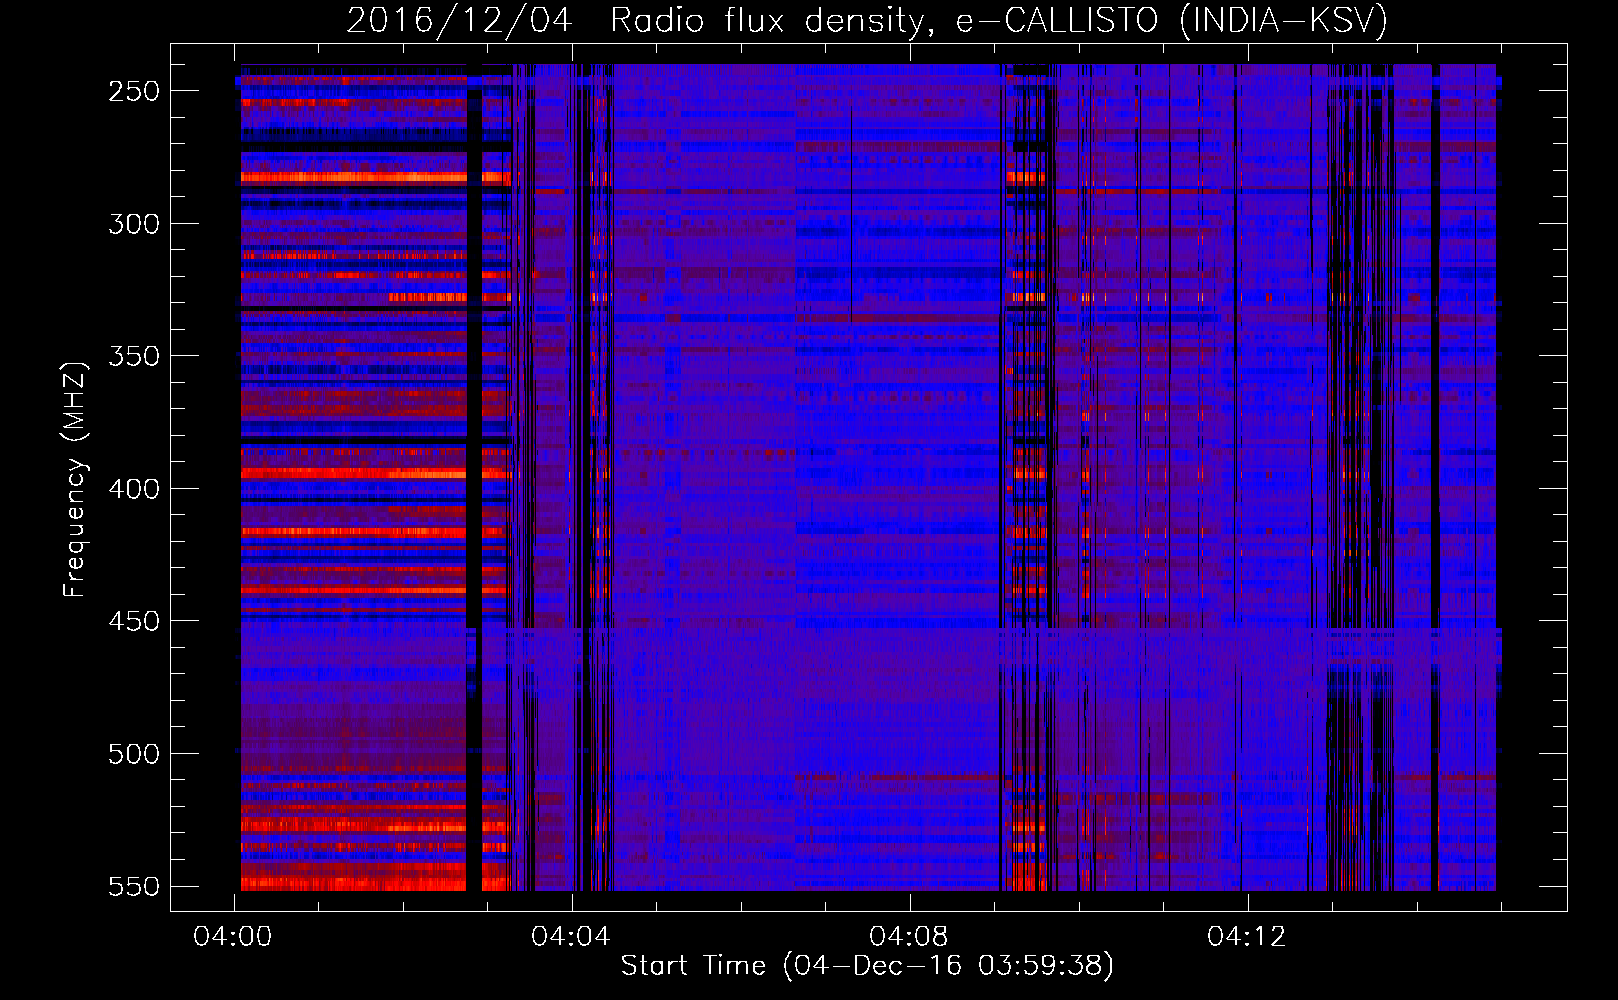Select the 450 frequency tick label
1618x1000 pixels.
(134, 621)
